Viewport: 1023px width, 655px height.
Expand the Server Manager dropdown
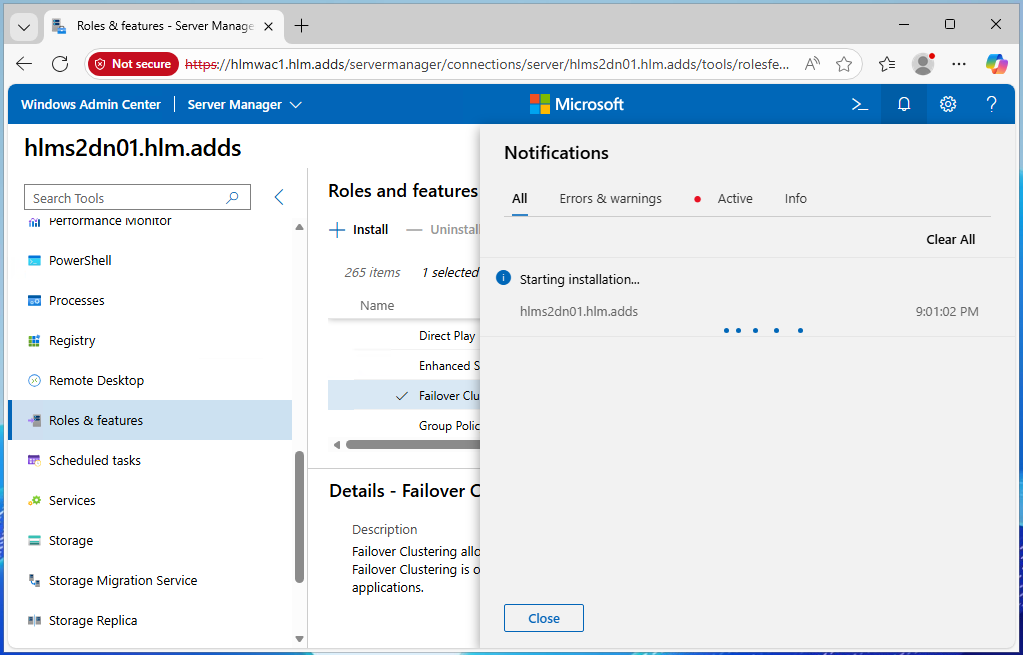coord(245,104)
